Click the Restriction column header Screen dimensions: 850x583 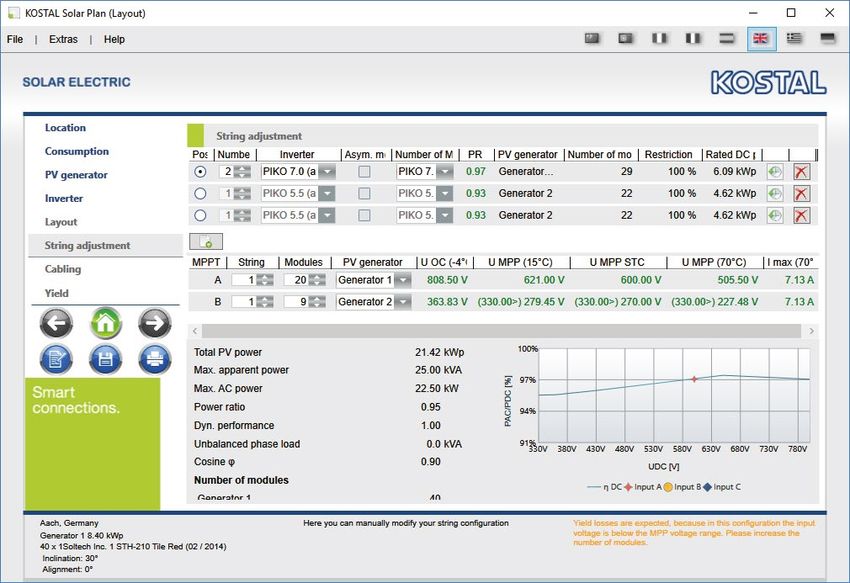click(x=669, y=155)
